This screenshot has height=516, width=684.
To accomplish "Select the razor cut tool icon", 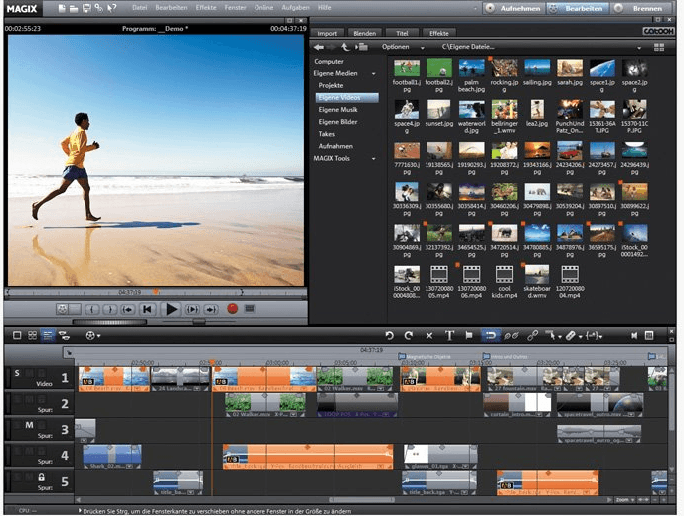I will tap(571, 335).
